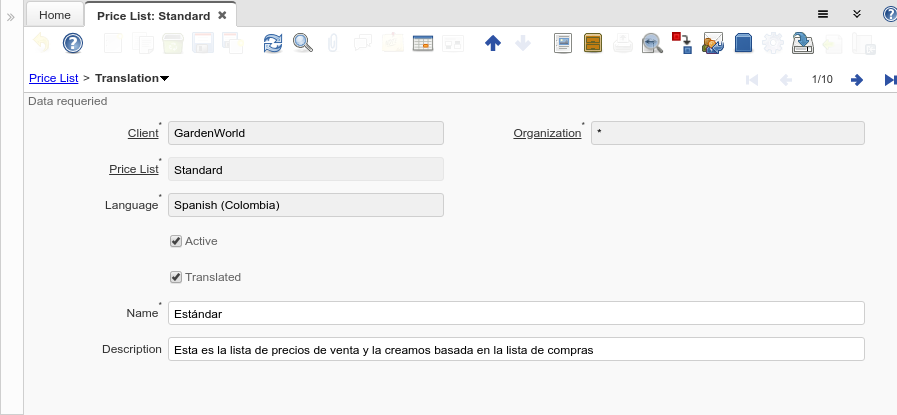Close the Price List: Standard tab

(x=222, y=15)
